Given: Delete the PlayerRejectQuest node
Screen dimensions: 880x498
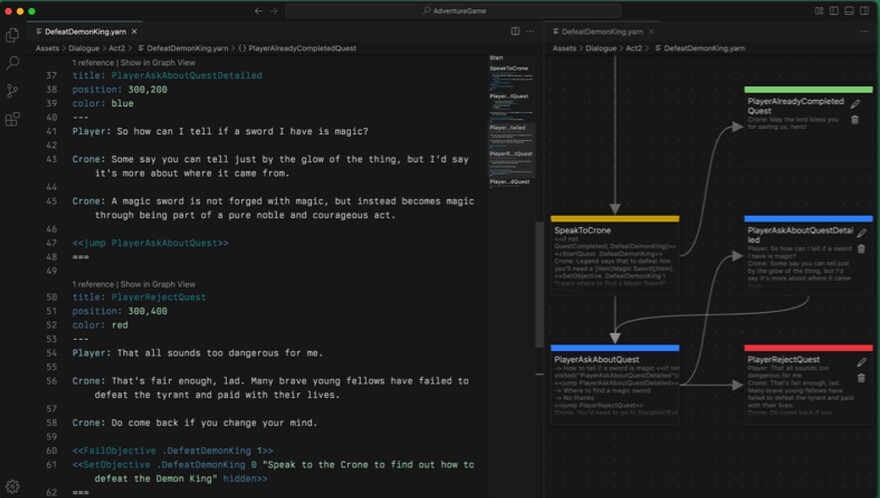Looking at the screenshot, I should pos(861,378).
